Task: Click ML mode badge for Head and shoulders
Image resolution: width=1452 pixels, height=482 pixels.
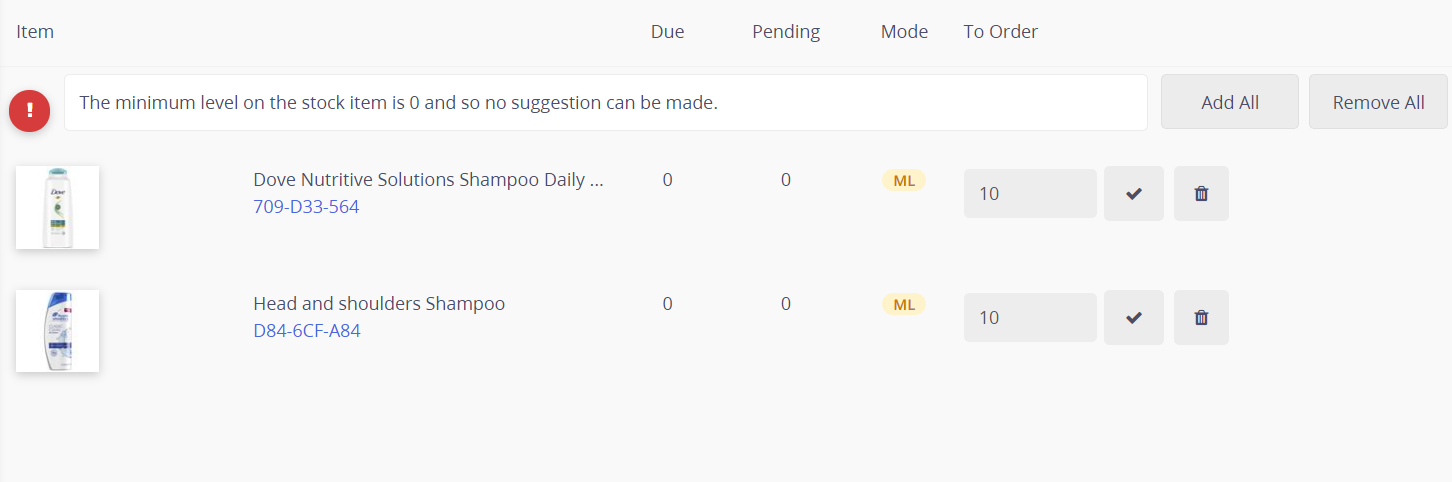Action: point(903,305)
